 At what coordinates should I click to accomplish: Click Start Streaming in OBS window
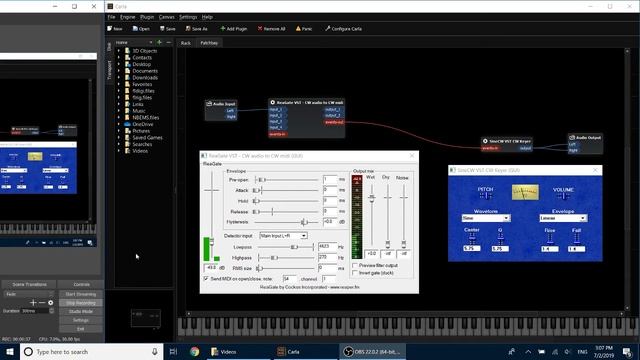pos(81,294)
